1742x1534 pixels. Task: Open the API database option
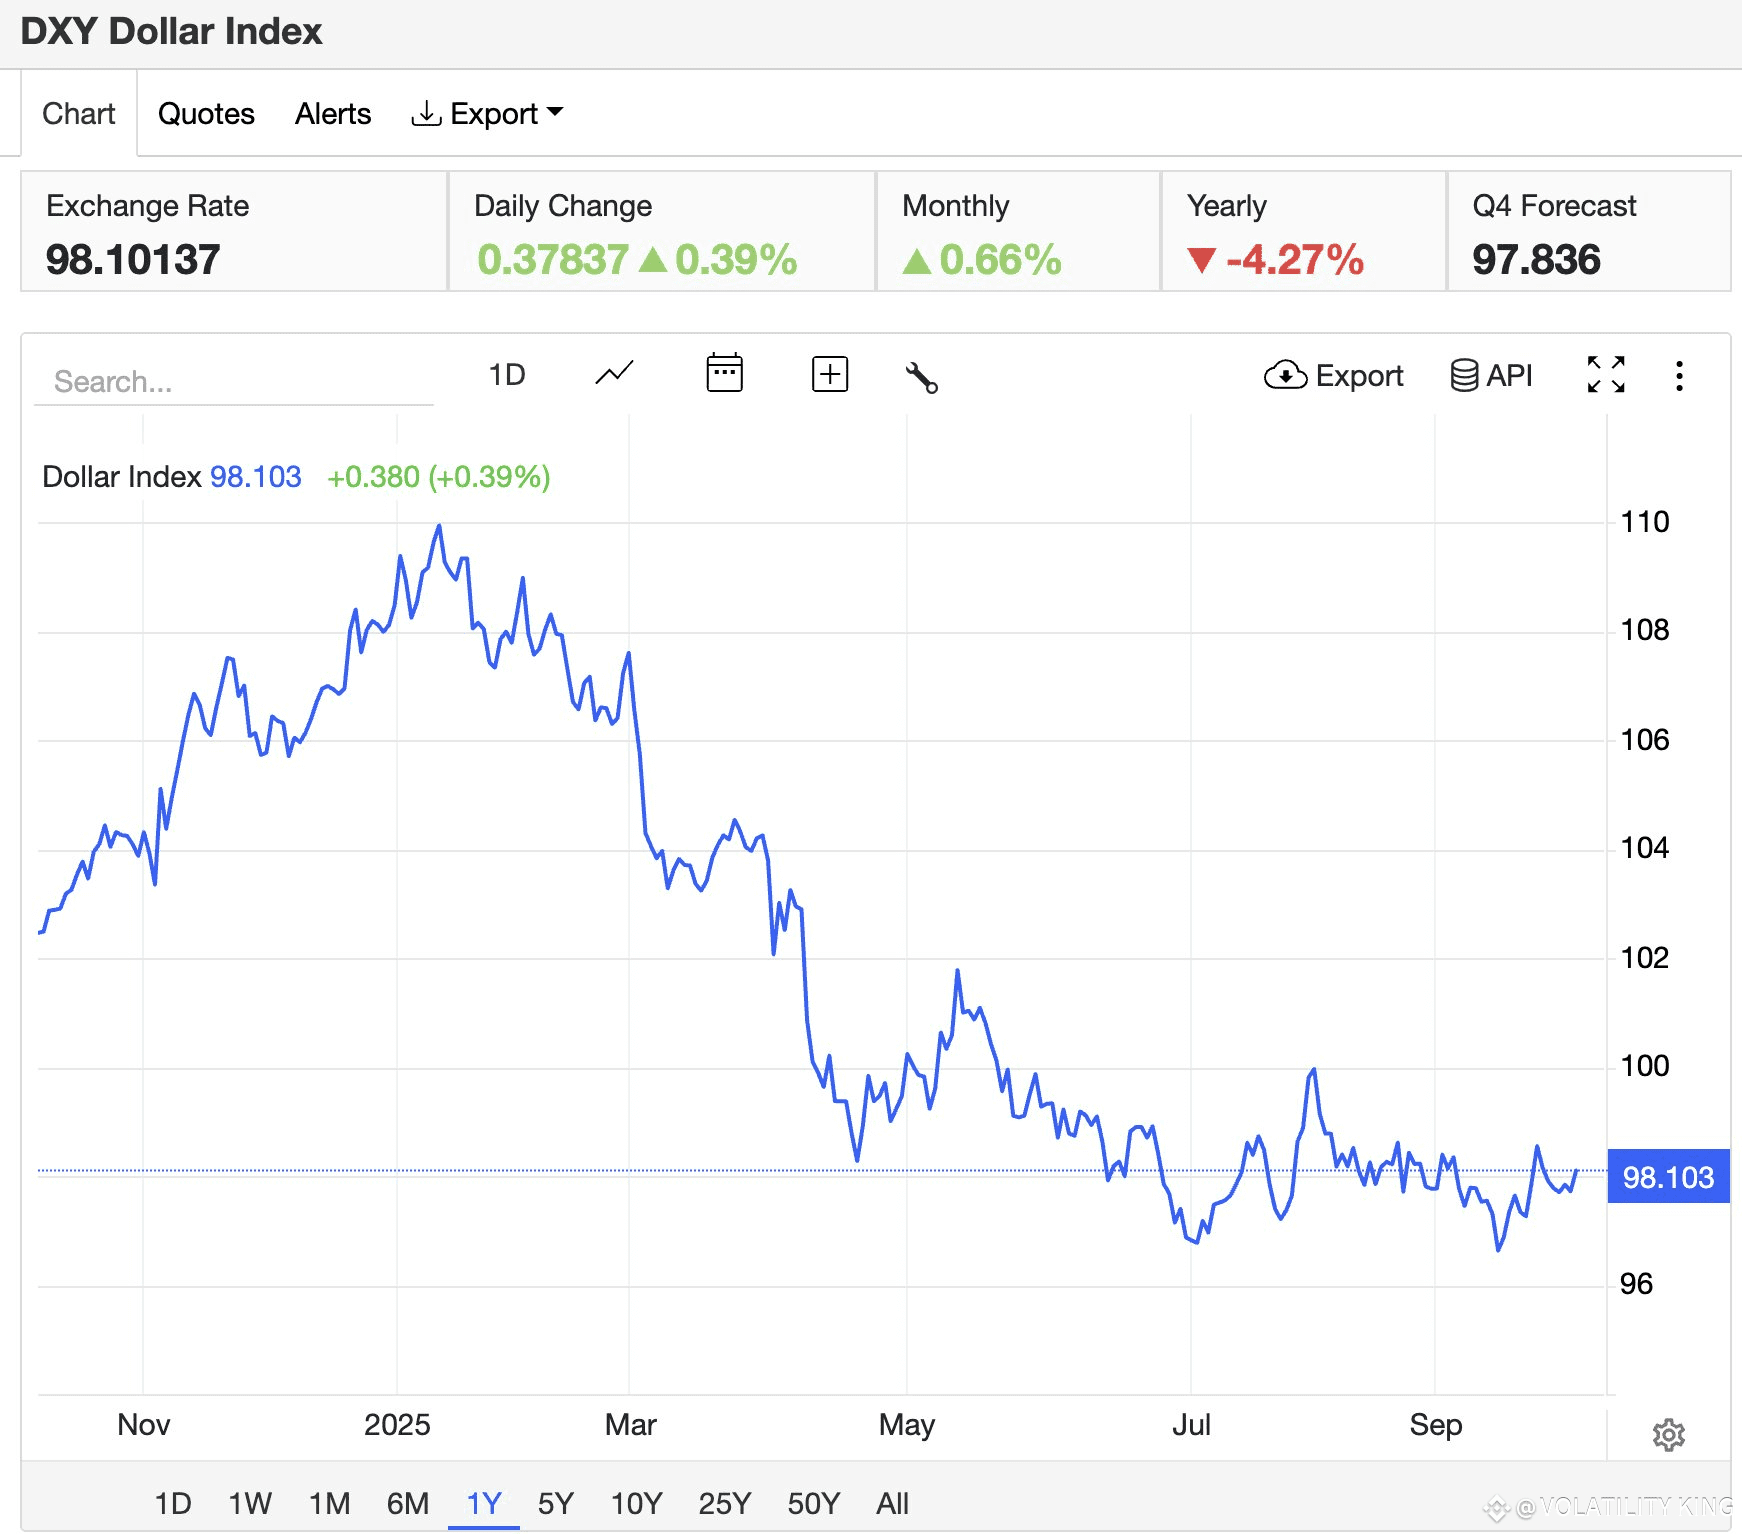coord(1491,375)
